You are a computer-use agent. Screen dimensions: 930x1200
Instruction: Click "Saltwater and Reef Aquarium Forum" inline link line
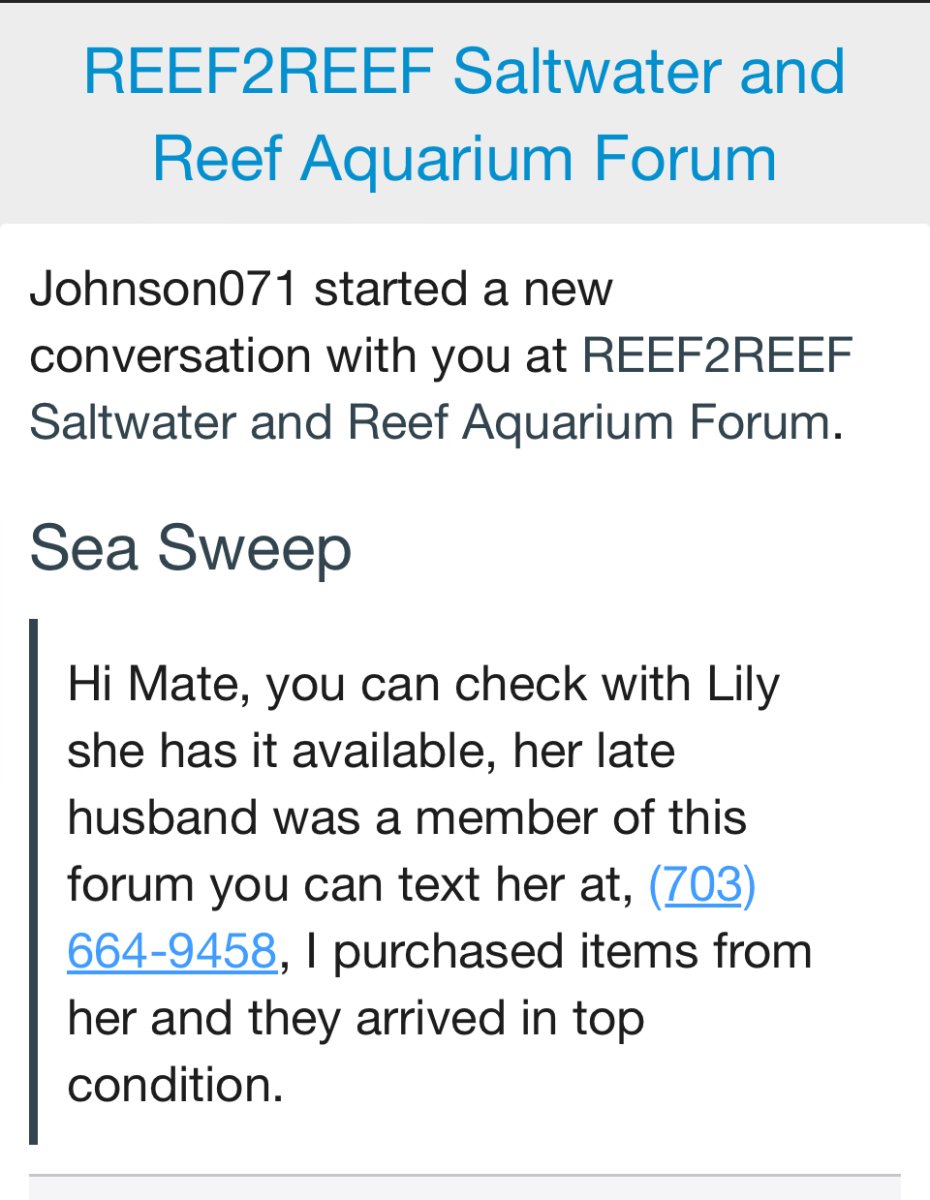coord(430,423)
